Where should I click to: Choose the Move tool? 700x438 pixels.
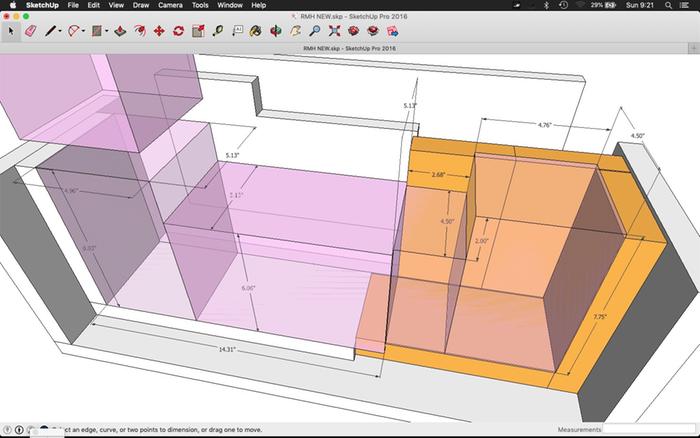158,31
